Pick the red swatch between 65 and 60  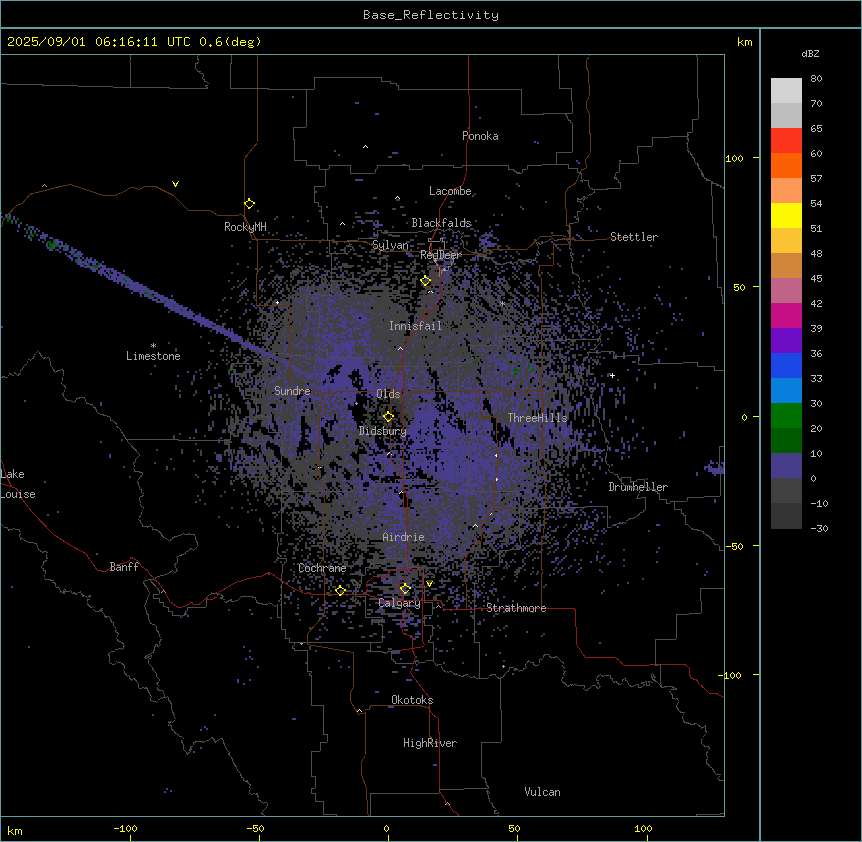pos(786,140)
